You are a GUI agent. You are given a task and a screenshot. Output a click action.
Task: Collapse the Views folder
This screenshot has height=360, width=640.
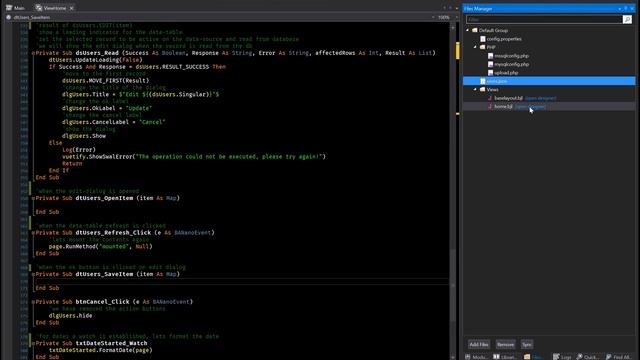[475, 89]
